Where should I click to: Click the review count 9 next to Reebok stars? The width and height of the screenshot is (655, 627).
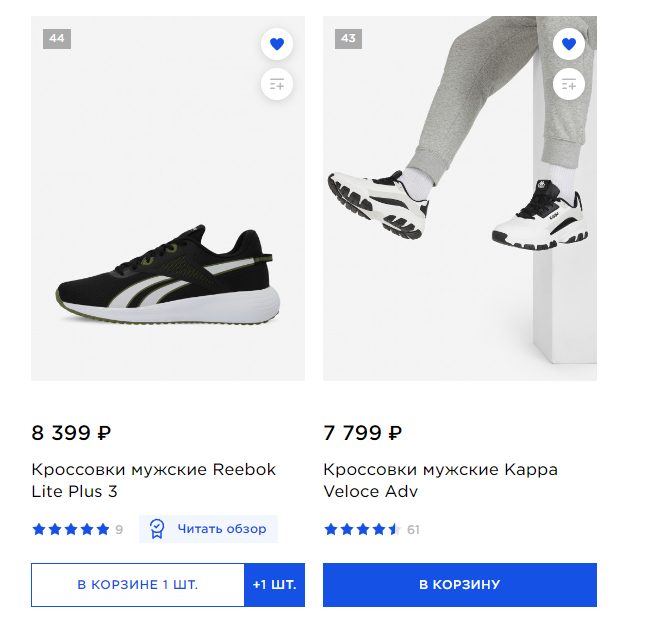click(119, 530)
